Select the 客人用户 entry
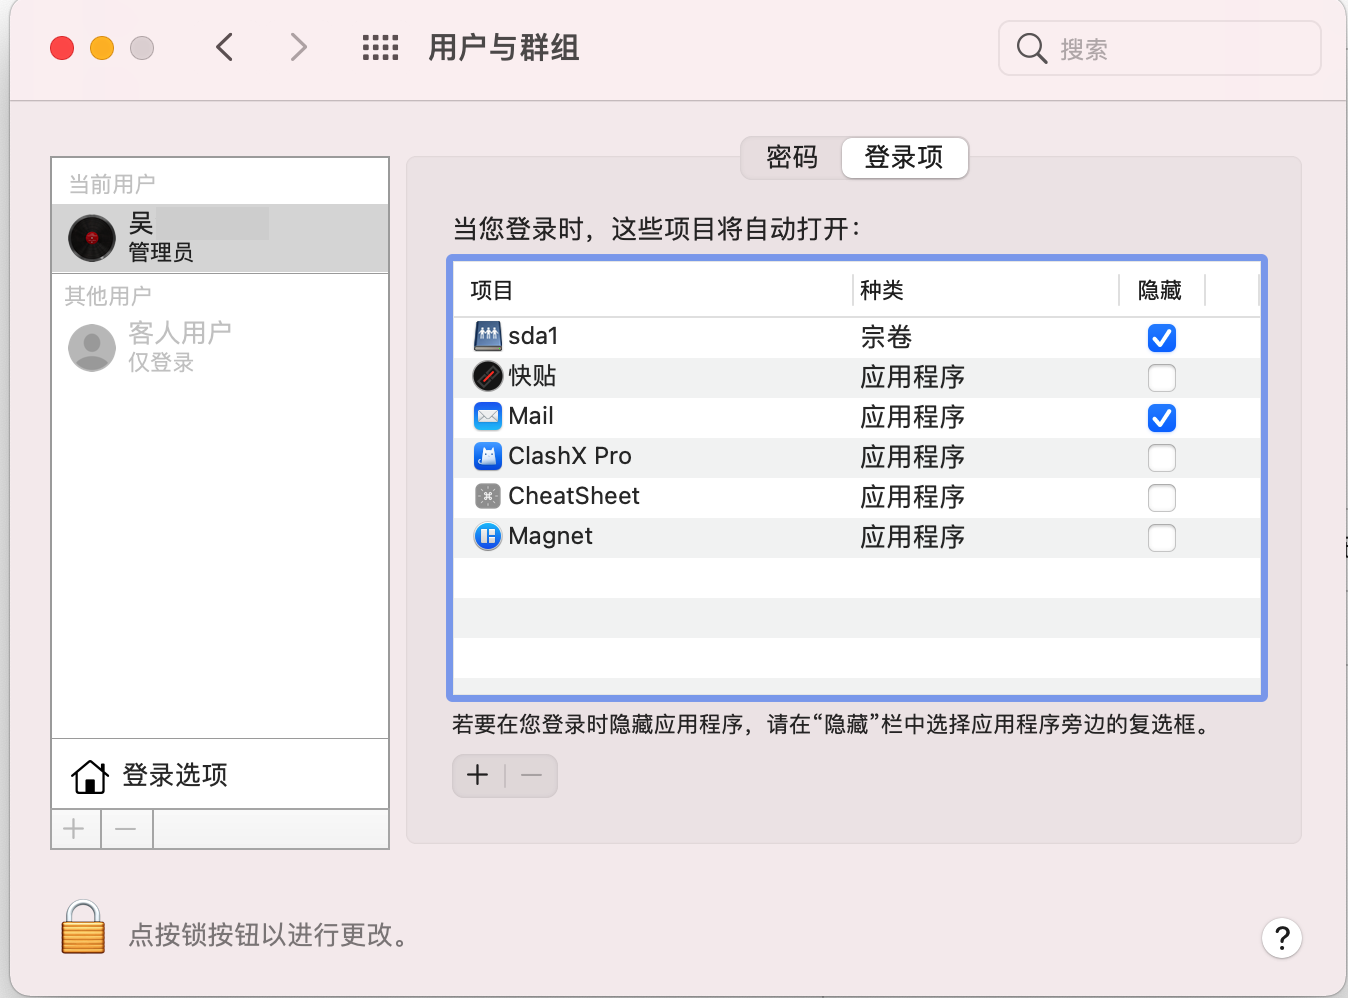 coord(220,347)
